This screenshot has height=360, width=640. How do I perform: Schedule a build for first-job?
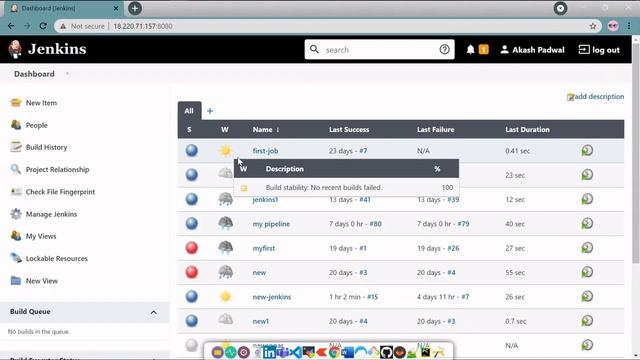587,151
